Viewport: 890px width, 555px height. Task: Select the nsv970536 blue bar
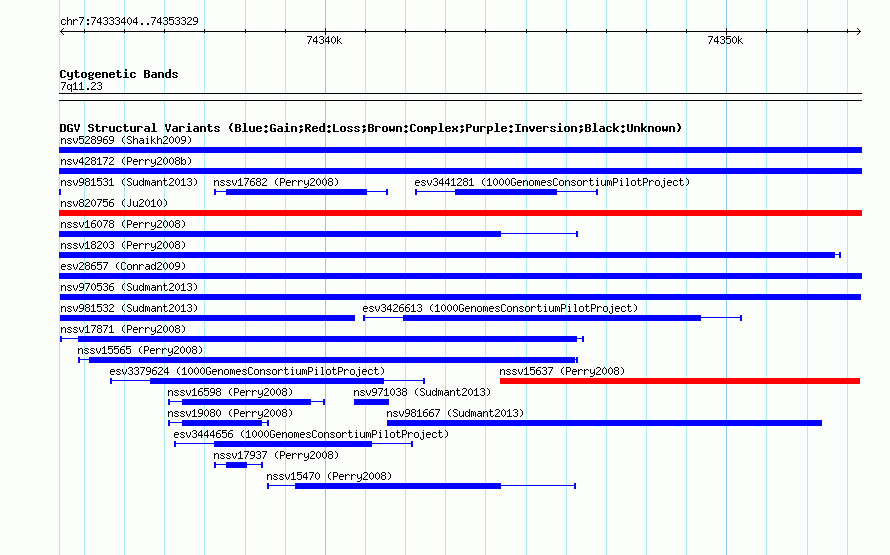coord(460,297)
